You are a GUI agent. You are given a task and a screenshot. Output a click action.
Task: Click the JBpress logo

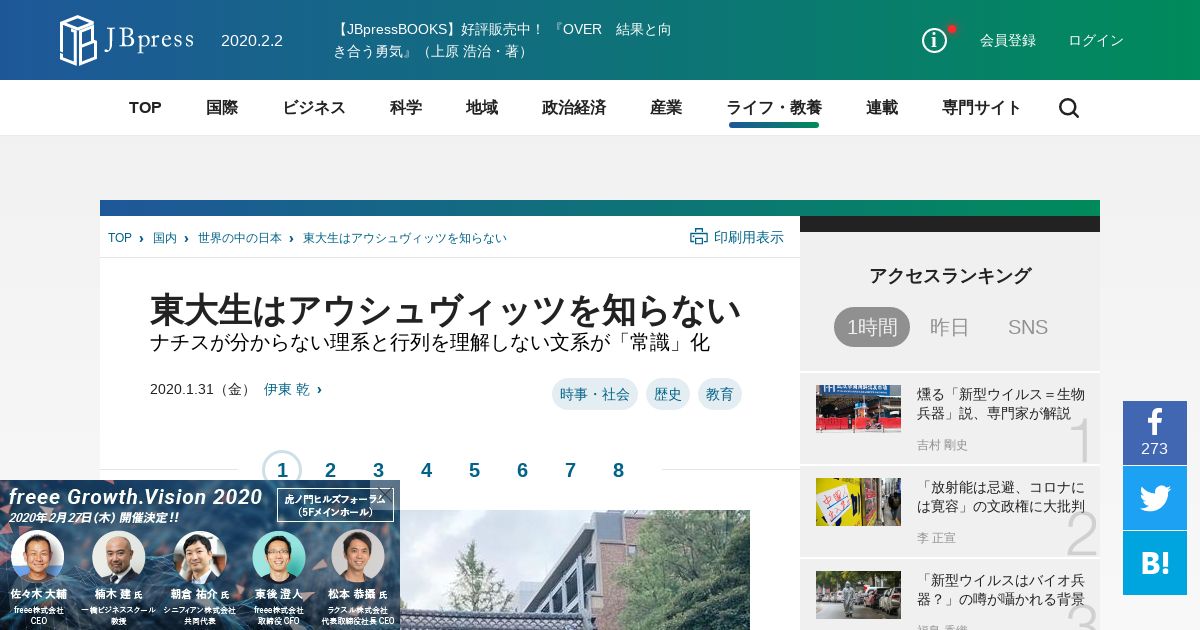pos(127,41)
